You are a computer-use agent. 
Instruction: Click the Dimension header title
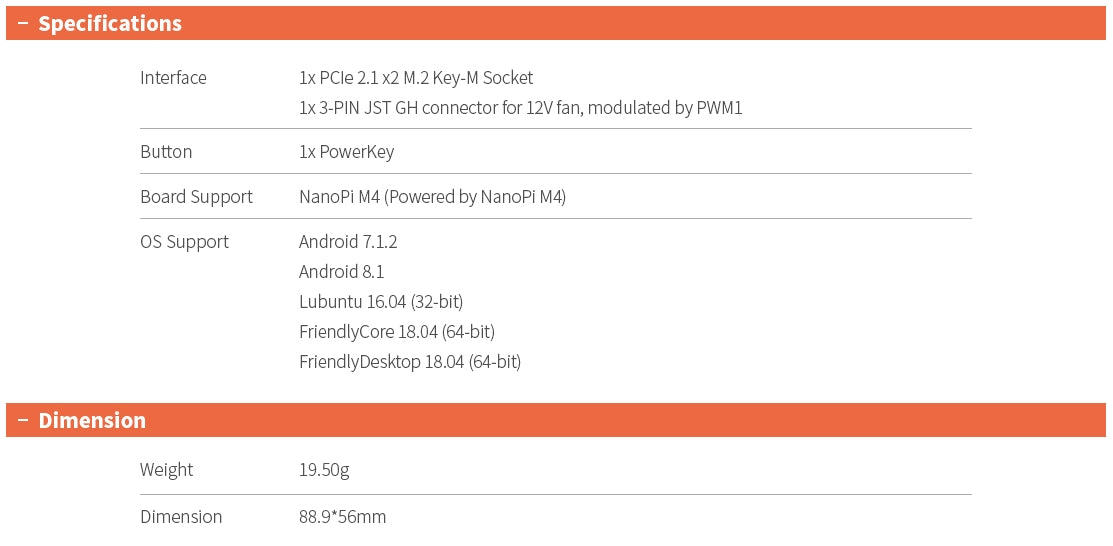pos(92,421)
